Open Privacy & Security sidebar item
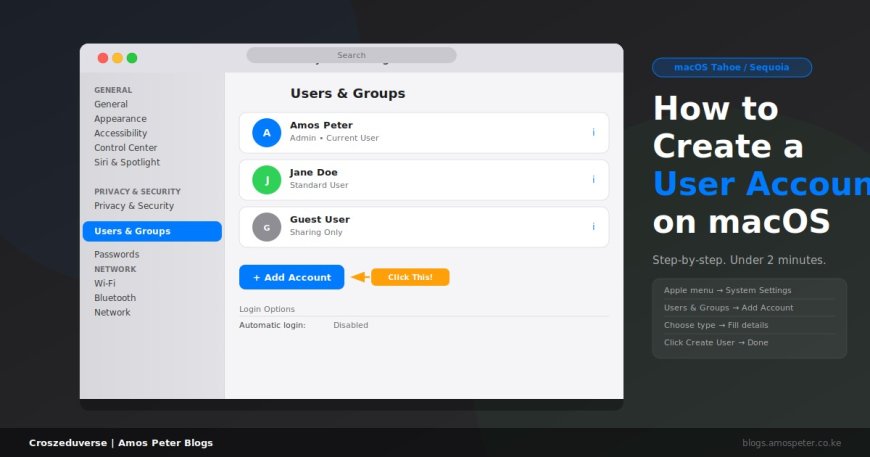The image size is (870, 457). click(x=134, y=206)
